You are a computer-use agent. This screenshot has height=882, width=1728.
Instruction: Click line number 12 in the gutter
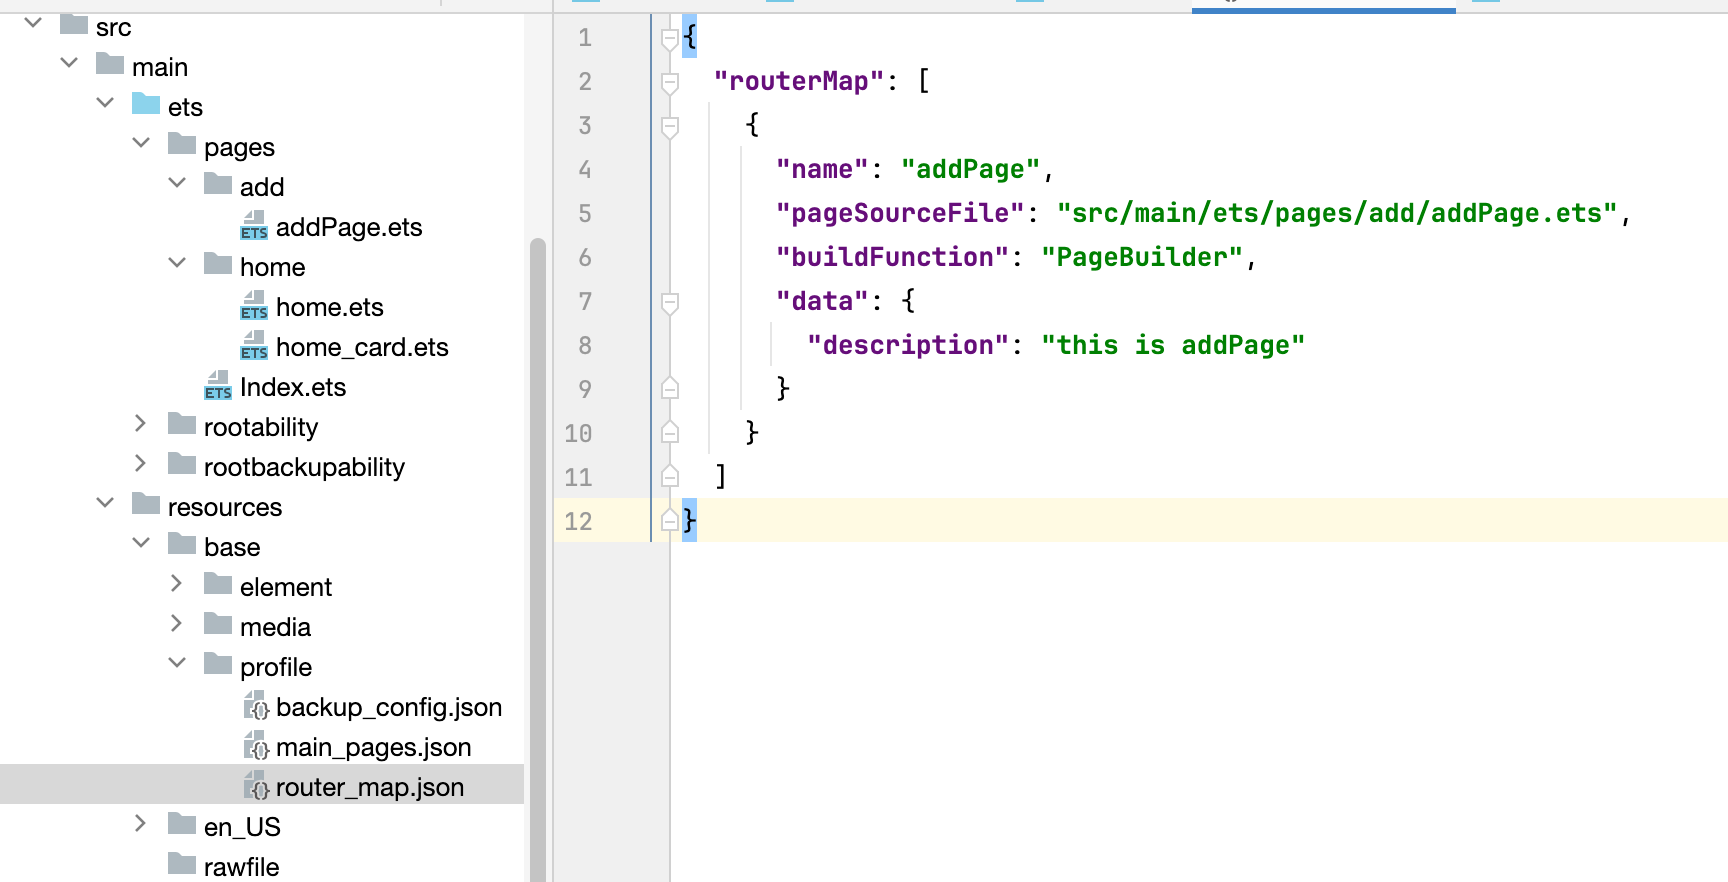(x=578, y=521)
